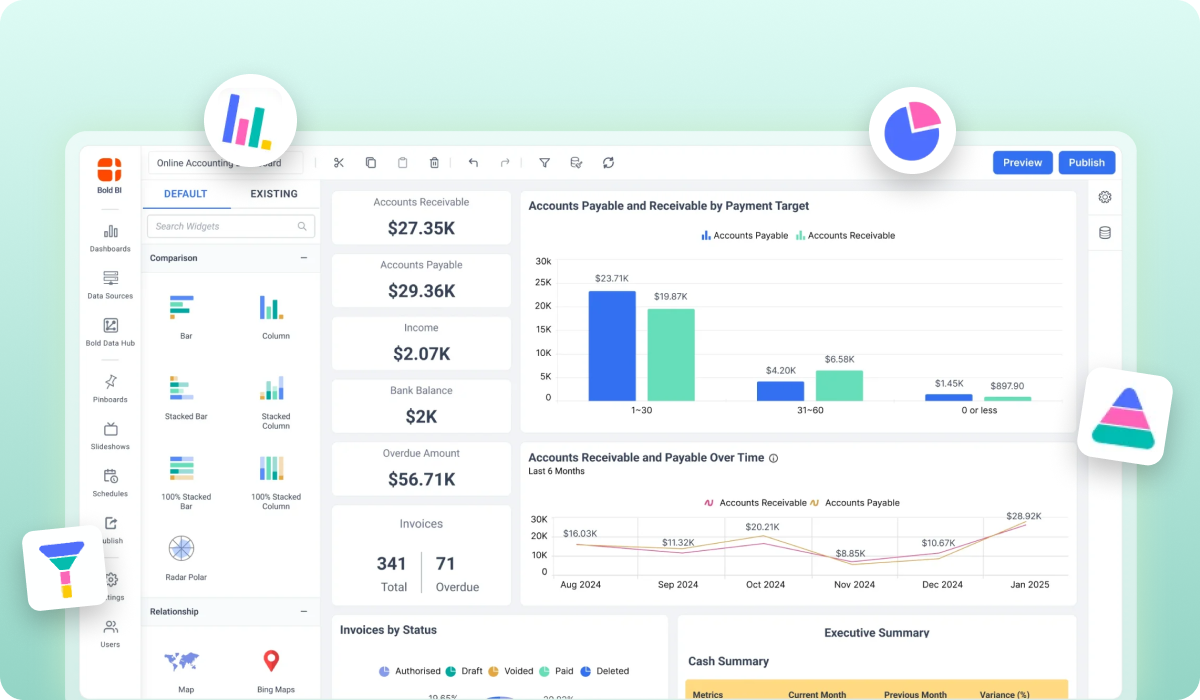This screenshot has height=700, width=1200.
Task: Click the Online Accounting dashboard name field
Action: (x=225, y=163)
